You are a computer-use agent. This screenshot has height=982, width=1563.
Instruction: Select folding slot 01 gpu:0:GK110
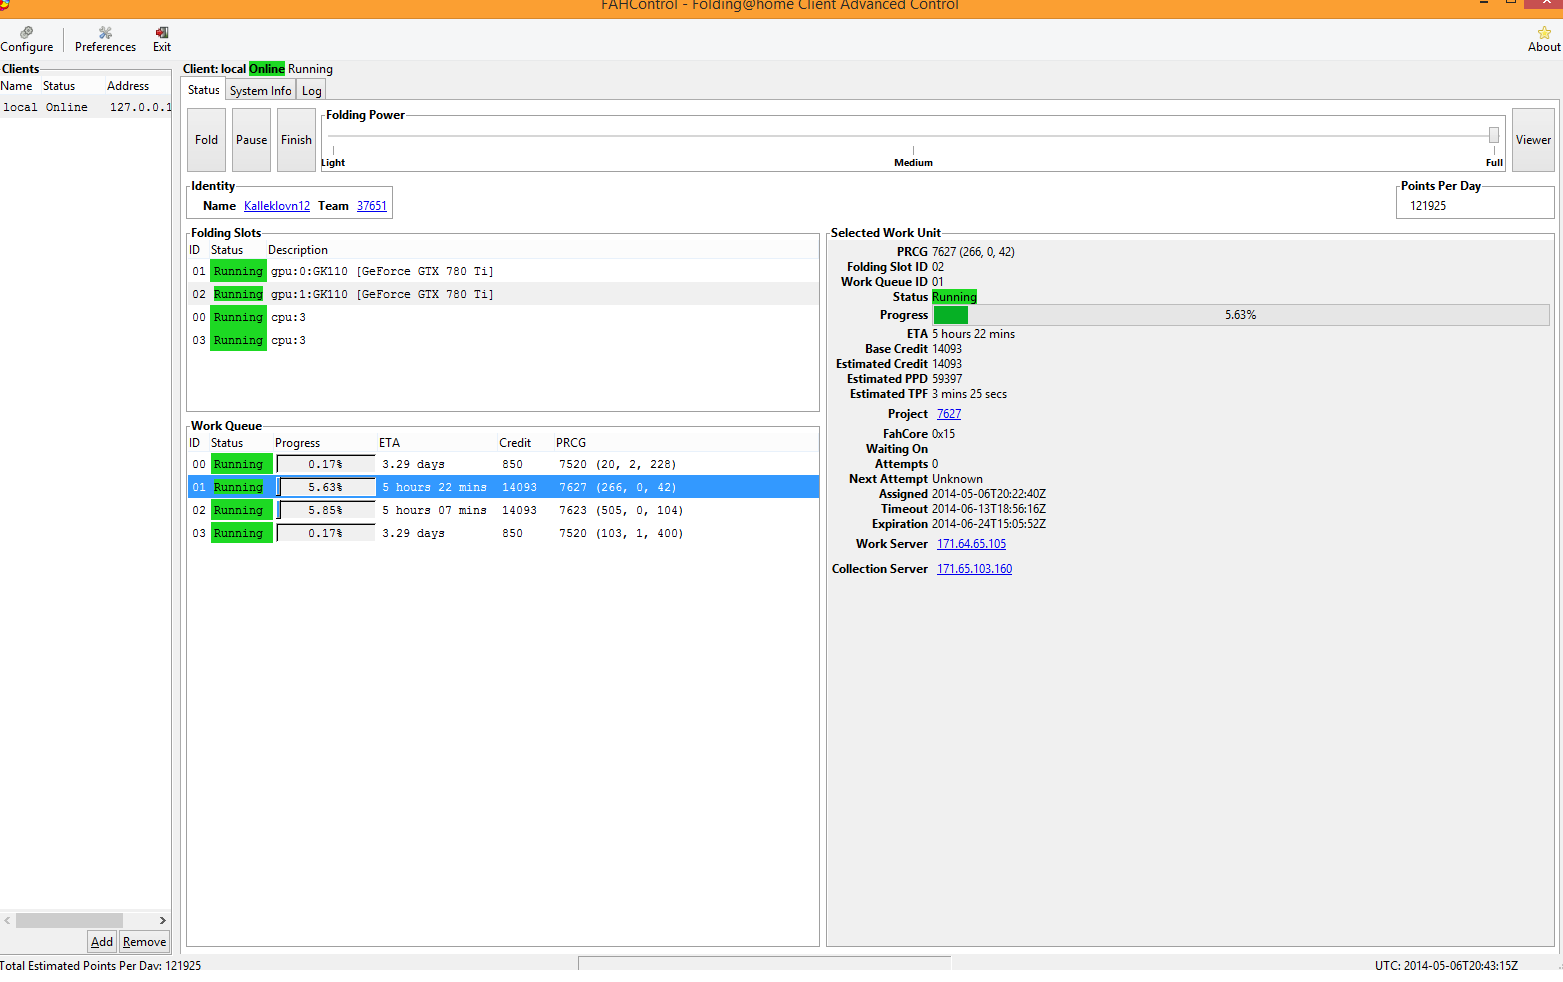point(503,271)
